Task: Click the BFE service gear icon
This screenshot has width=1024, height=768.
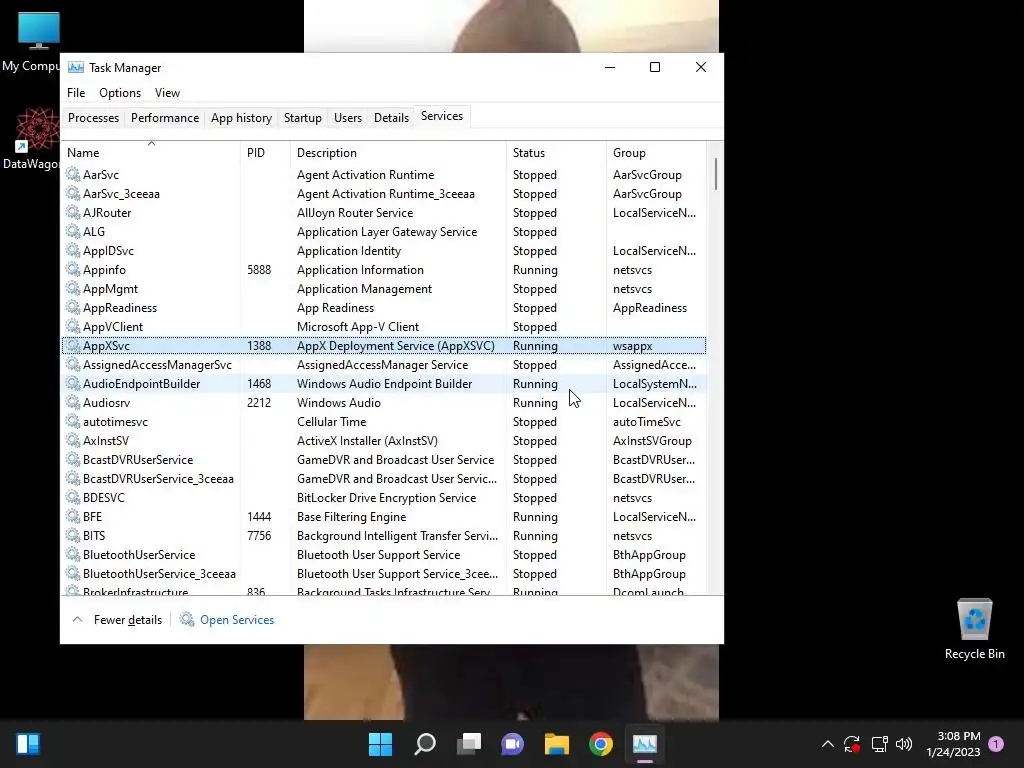Action: 73,516
